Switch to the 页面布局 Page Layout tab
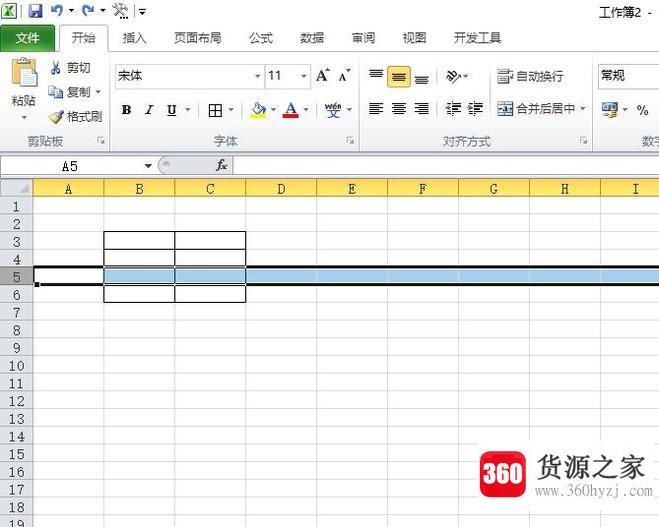The width and height of the screenshot is (659, 527). [x=198, y=38]
